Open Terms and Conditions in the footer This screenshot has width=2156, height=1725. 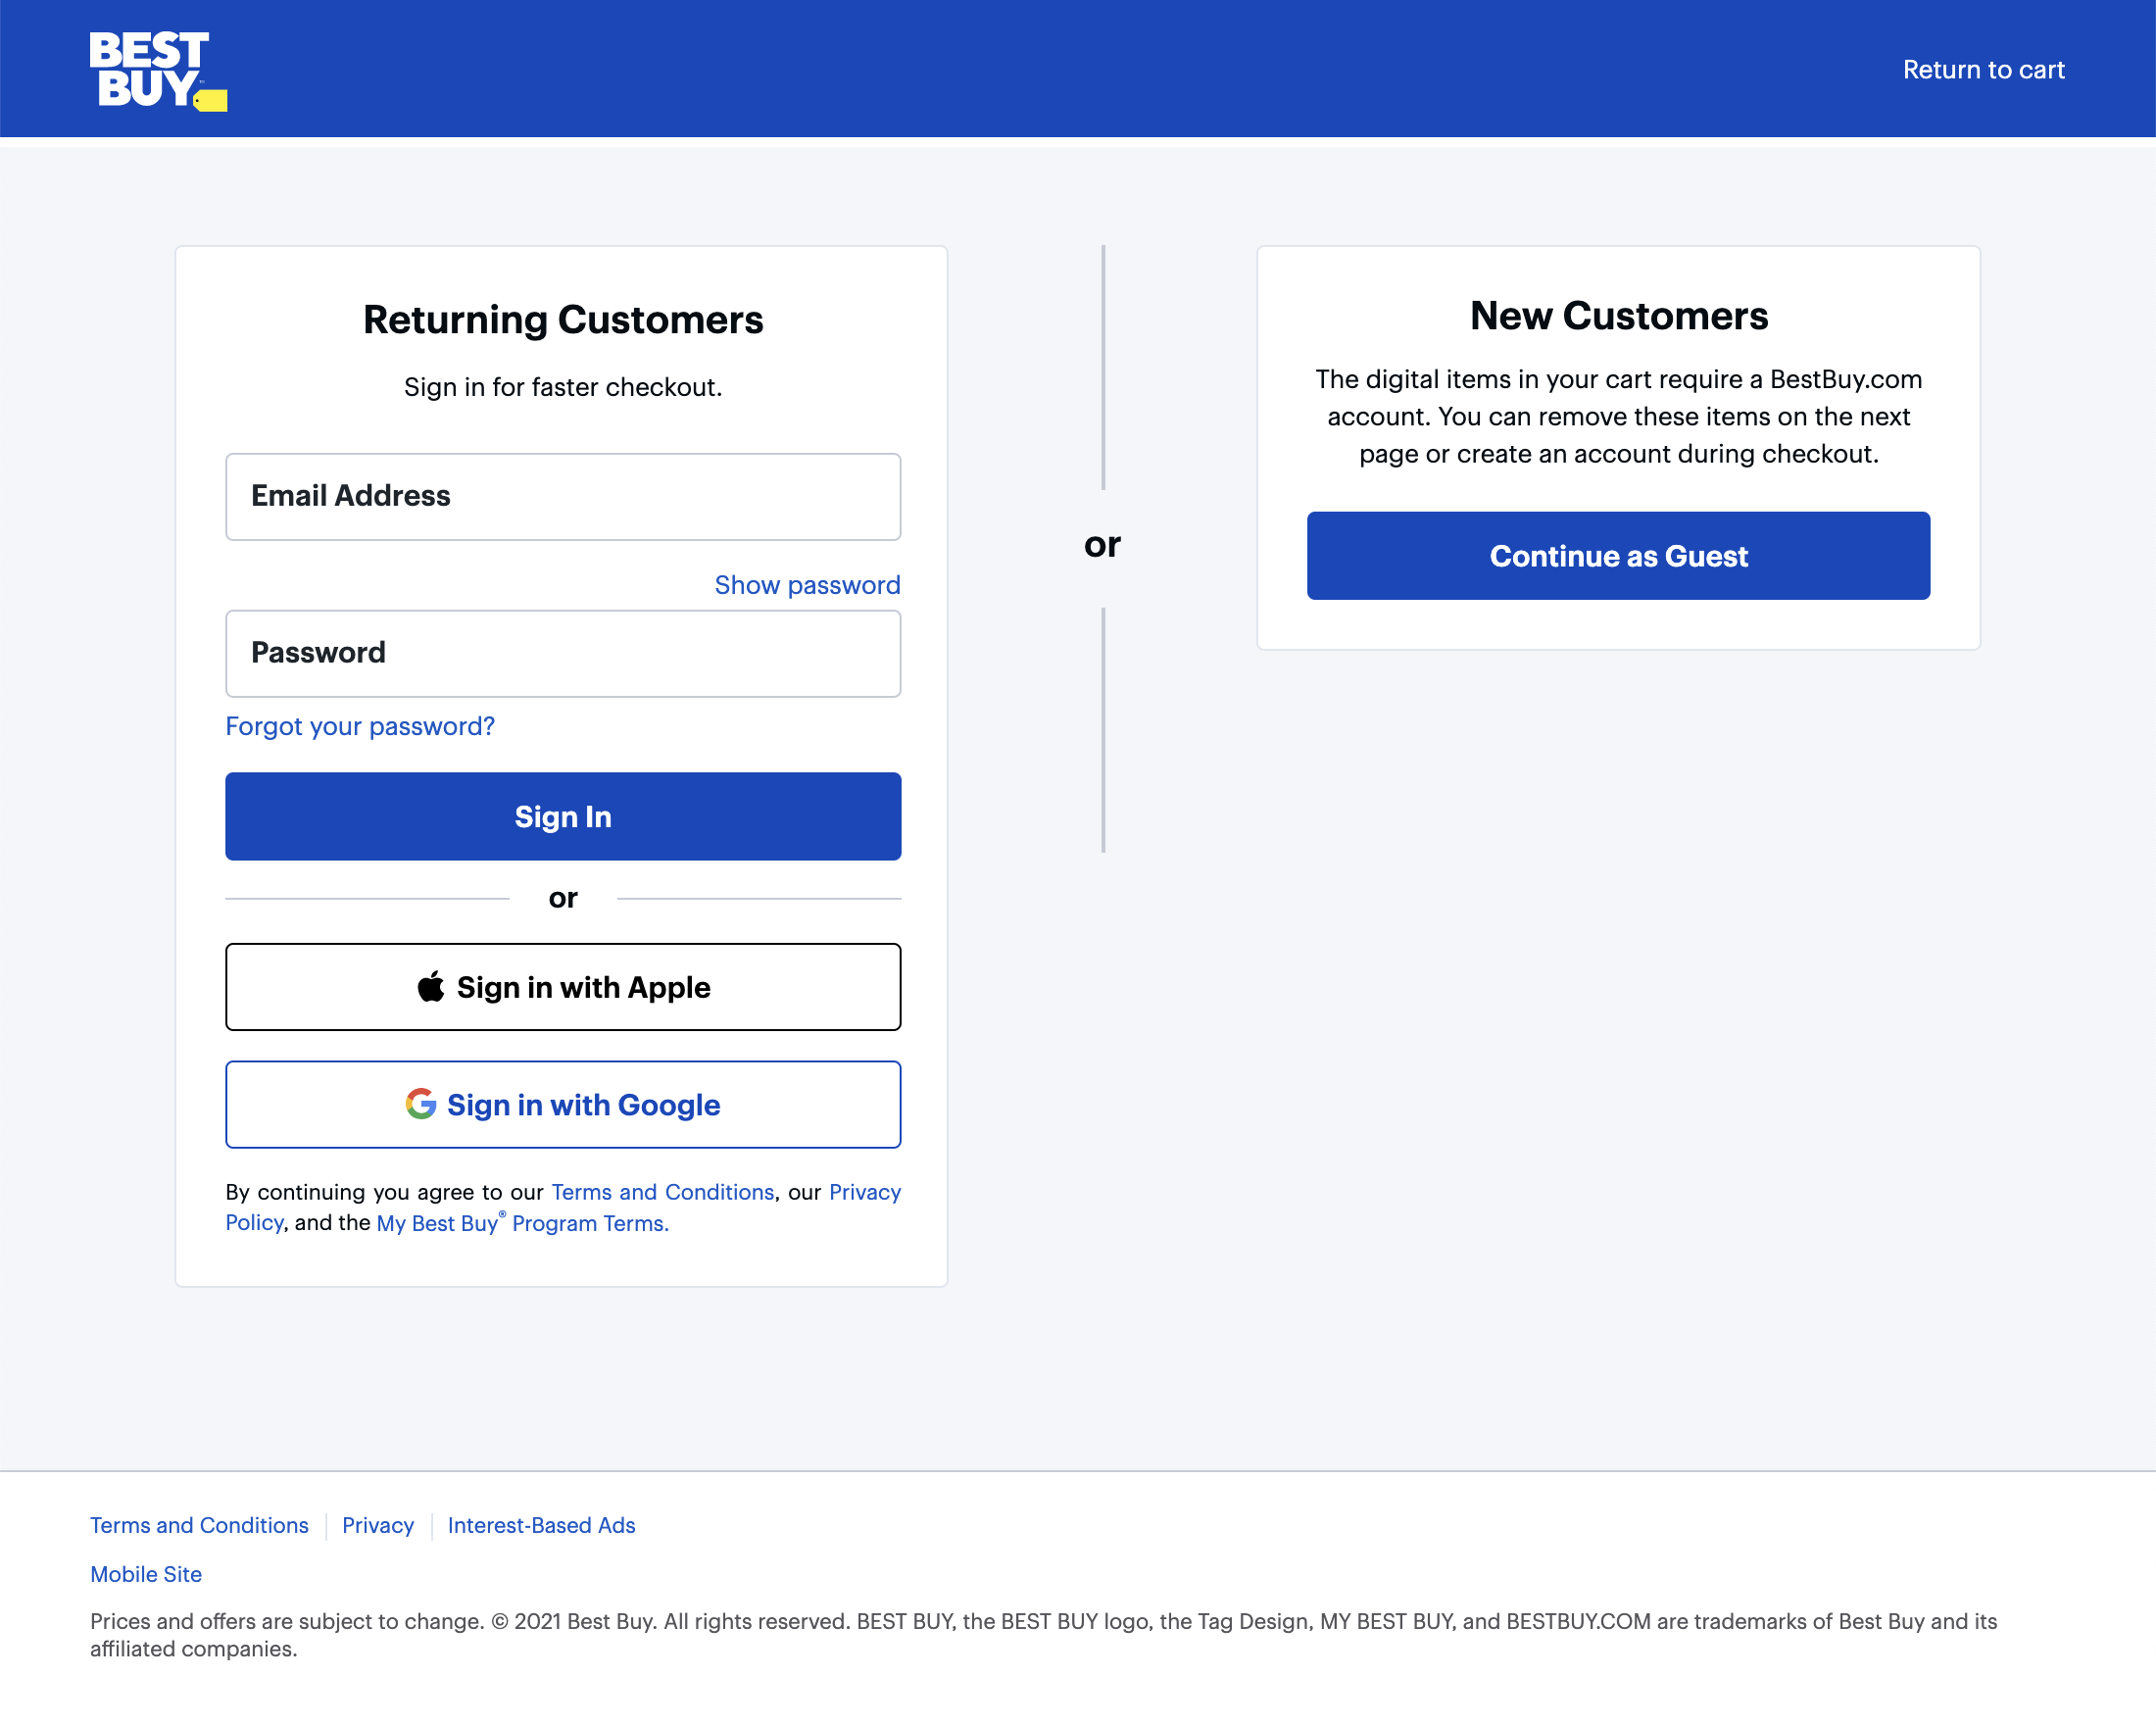click(x=199, y=1525)
